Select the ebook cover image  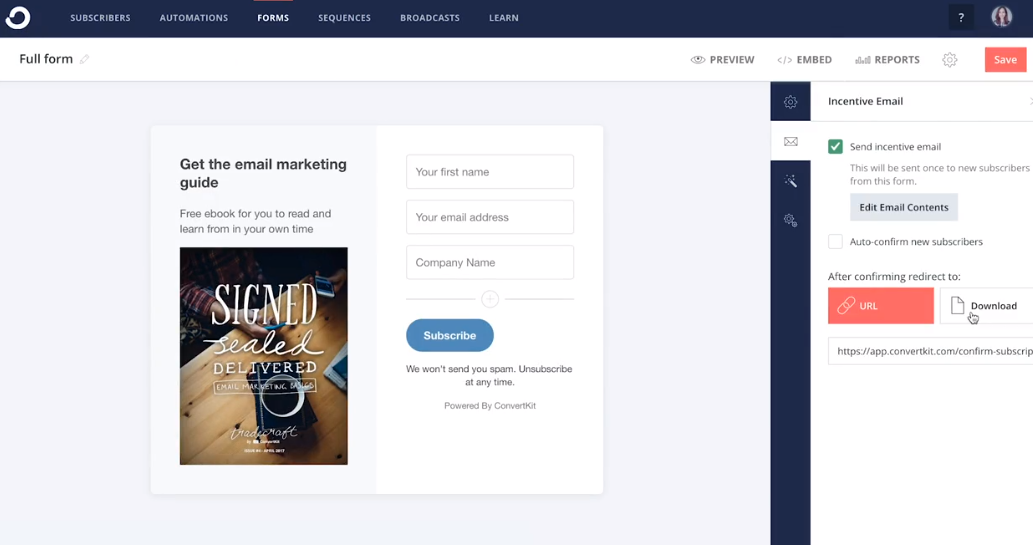(264, 356)
